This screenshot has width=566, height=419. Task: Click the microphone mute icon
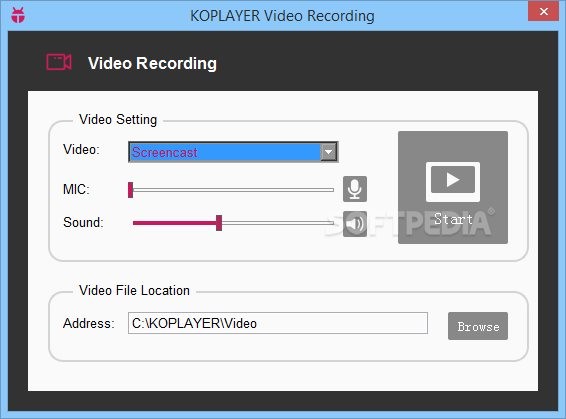coord(355,189)
